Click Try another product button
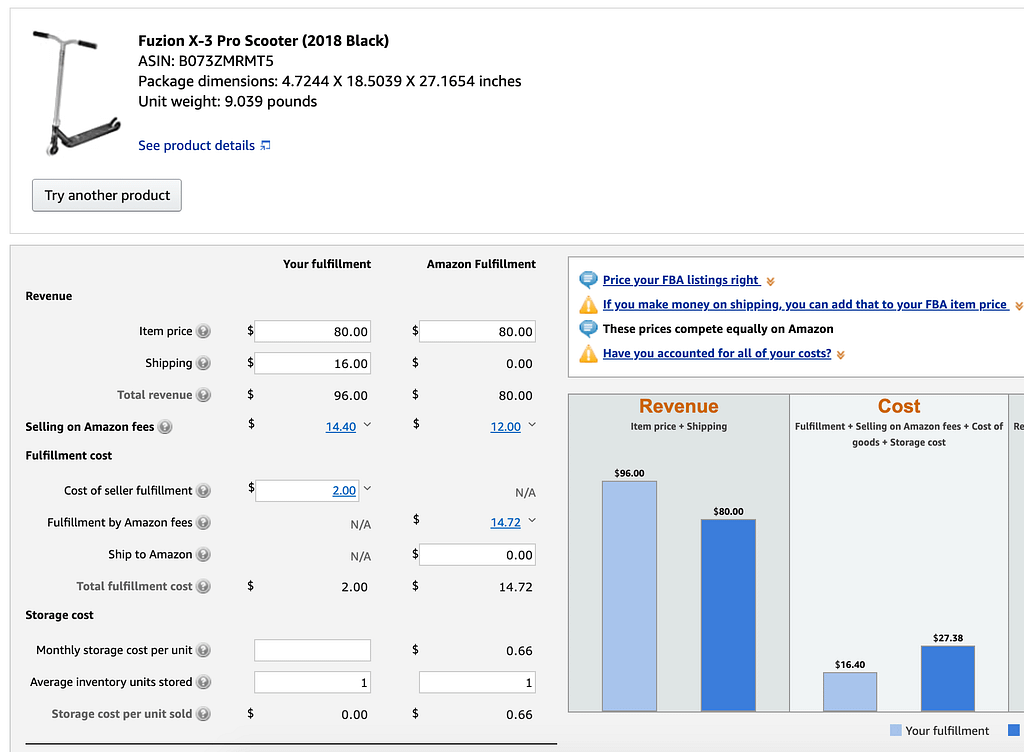This screenshot has width=1024, height=752. click(107, 195)
